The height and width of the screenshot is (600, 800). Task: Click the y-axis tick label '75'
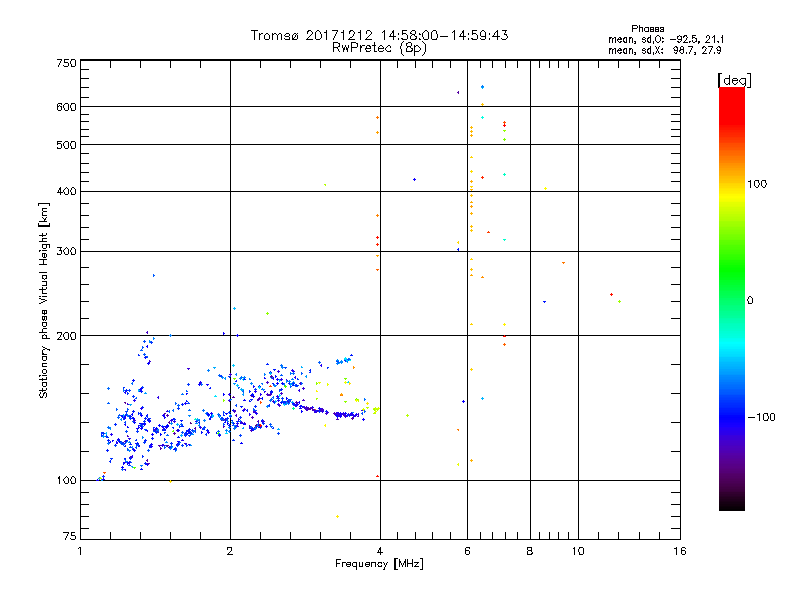(70, 536)
